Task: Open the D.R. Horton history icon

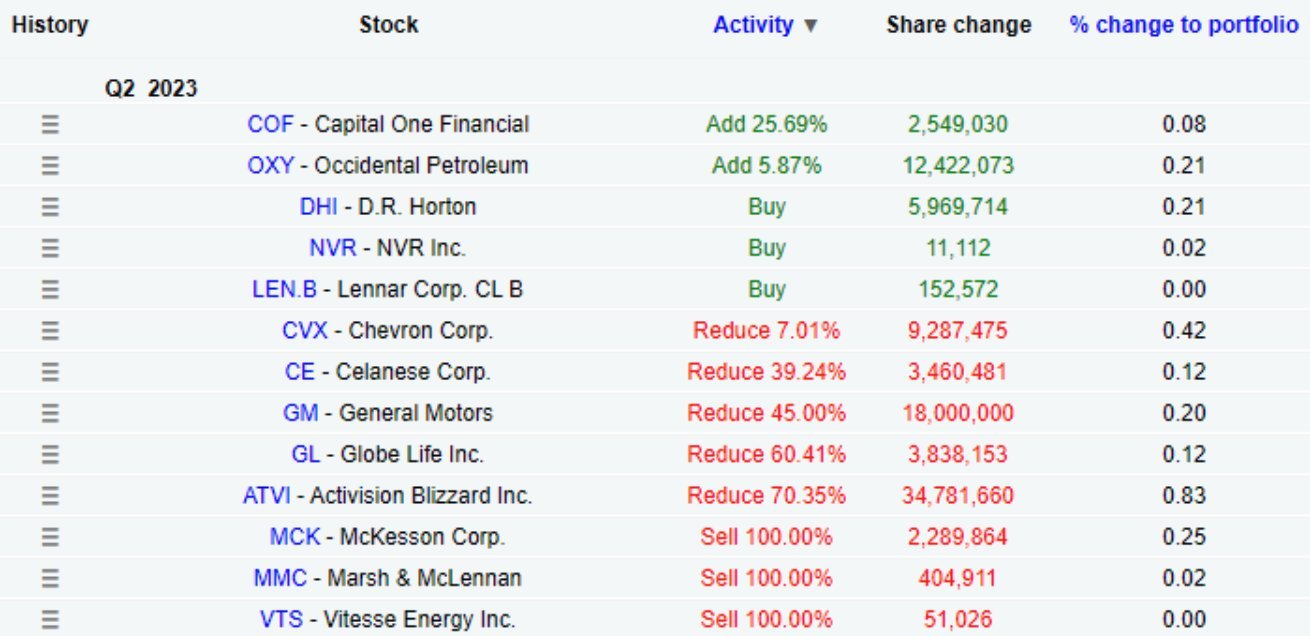Action: [50, 207]
